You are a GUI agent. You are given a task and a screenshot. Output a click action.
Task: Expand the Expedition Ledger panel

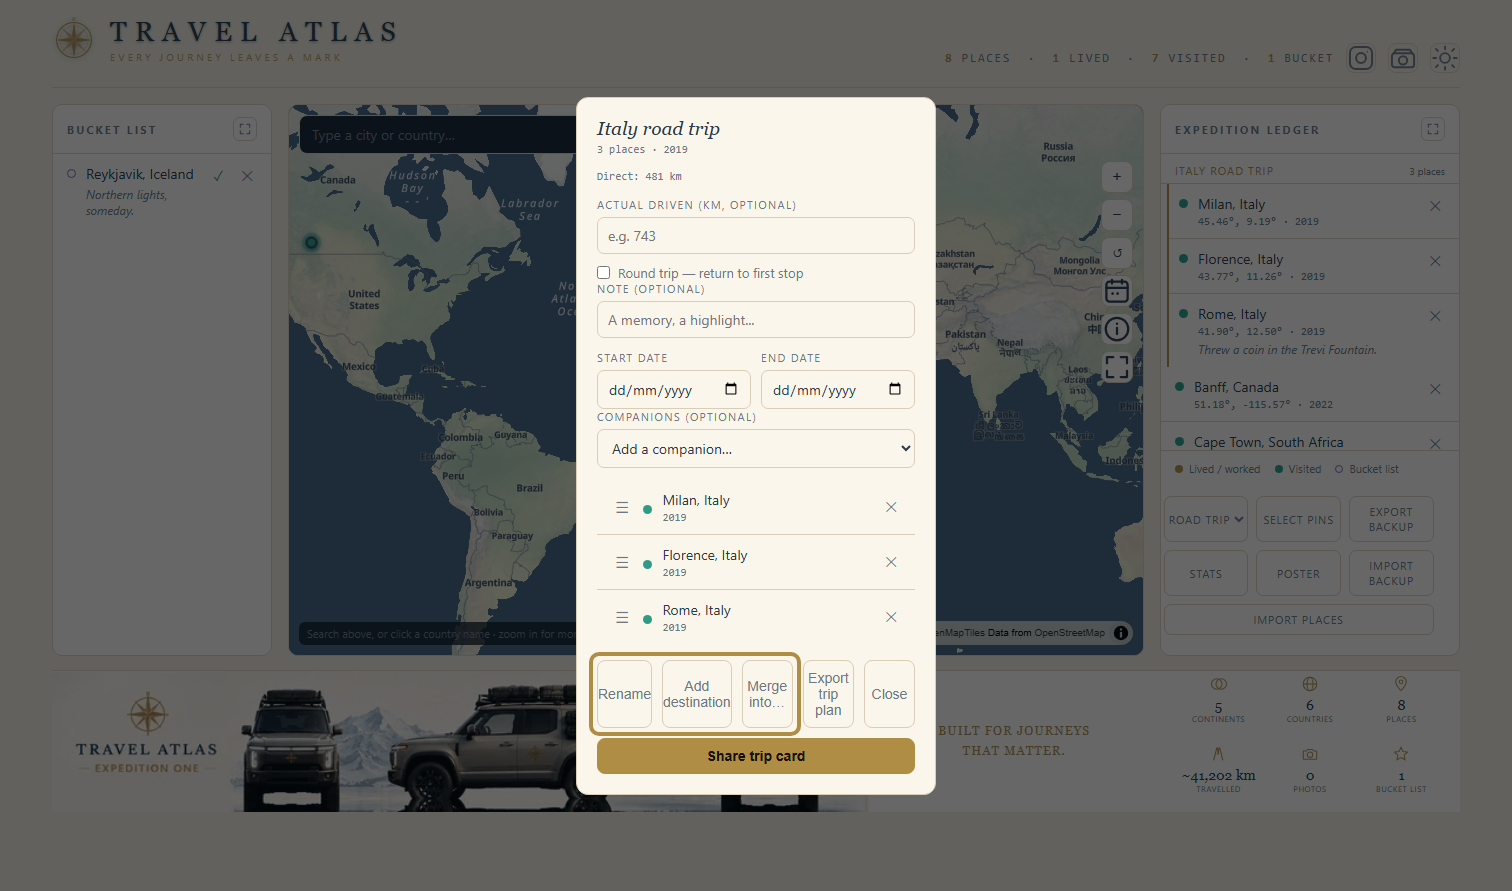pos(1433,129)
